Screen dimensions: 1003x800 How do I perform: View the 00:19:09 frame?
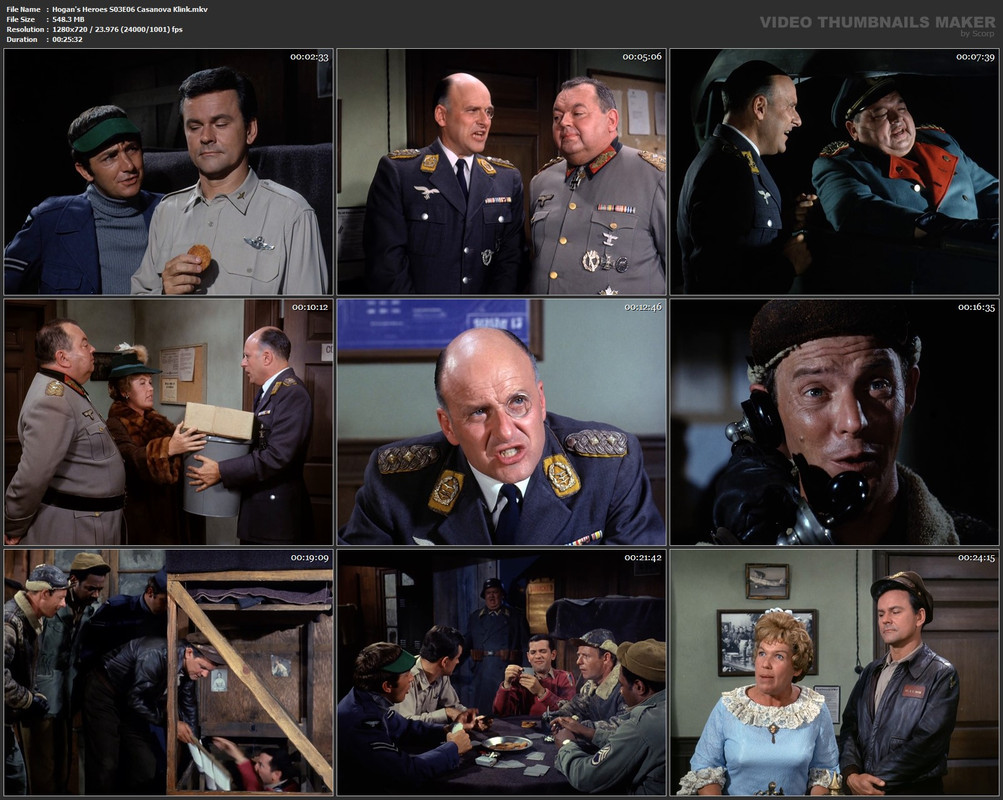click(x=168, y=673)
